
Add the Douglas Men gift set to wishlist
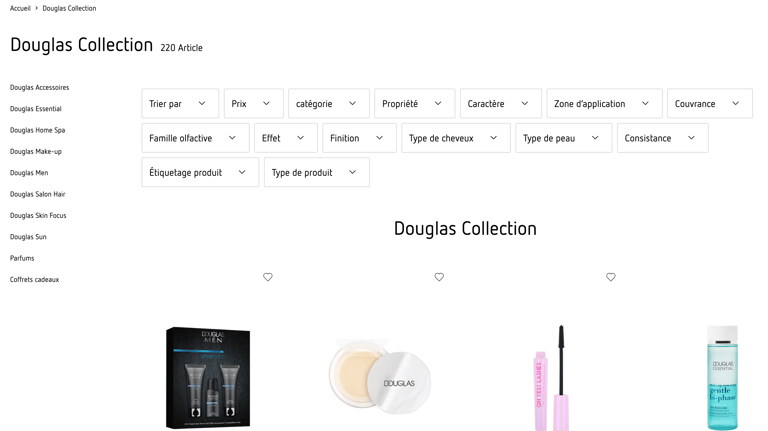pyautogui.click(x=267, y=277)
